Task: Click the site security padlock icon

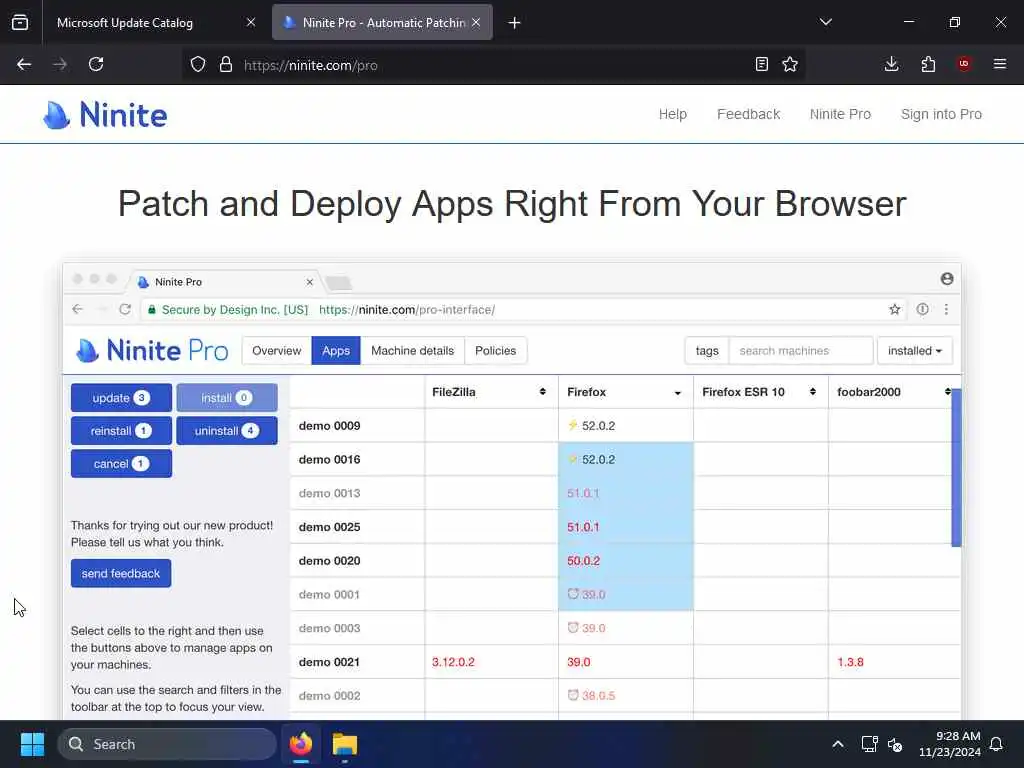Action: (x=226, y=65)
